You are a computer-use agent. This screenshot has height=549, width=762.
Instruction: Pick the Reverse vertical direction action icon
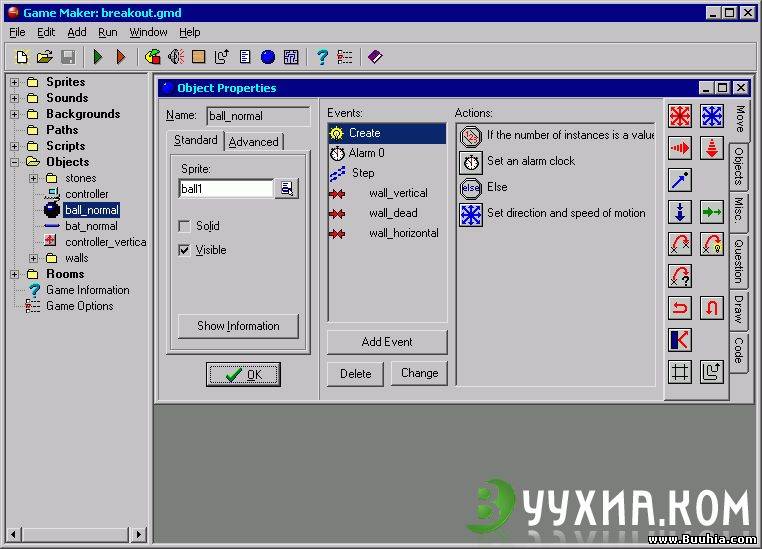coord(712,308)
